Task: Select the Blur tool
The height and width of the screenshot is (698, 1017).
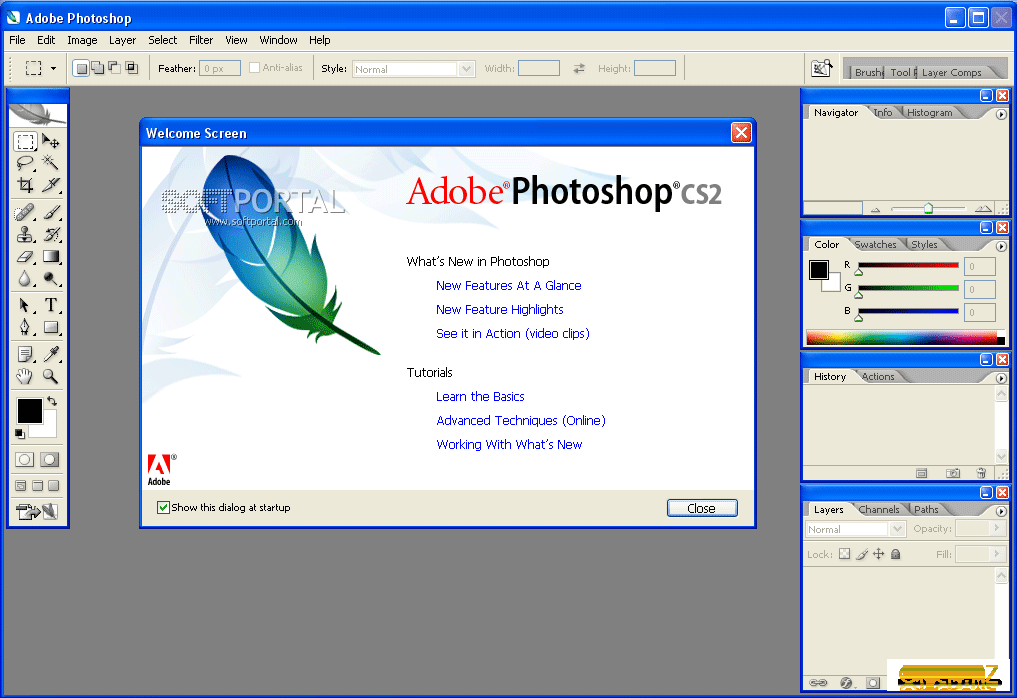Action: 25,279
